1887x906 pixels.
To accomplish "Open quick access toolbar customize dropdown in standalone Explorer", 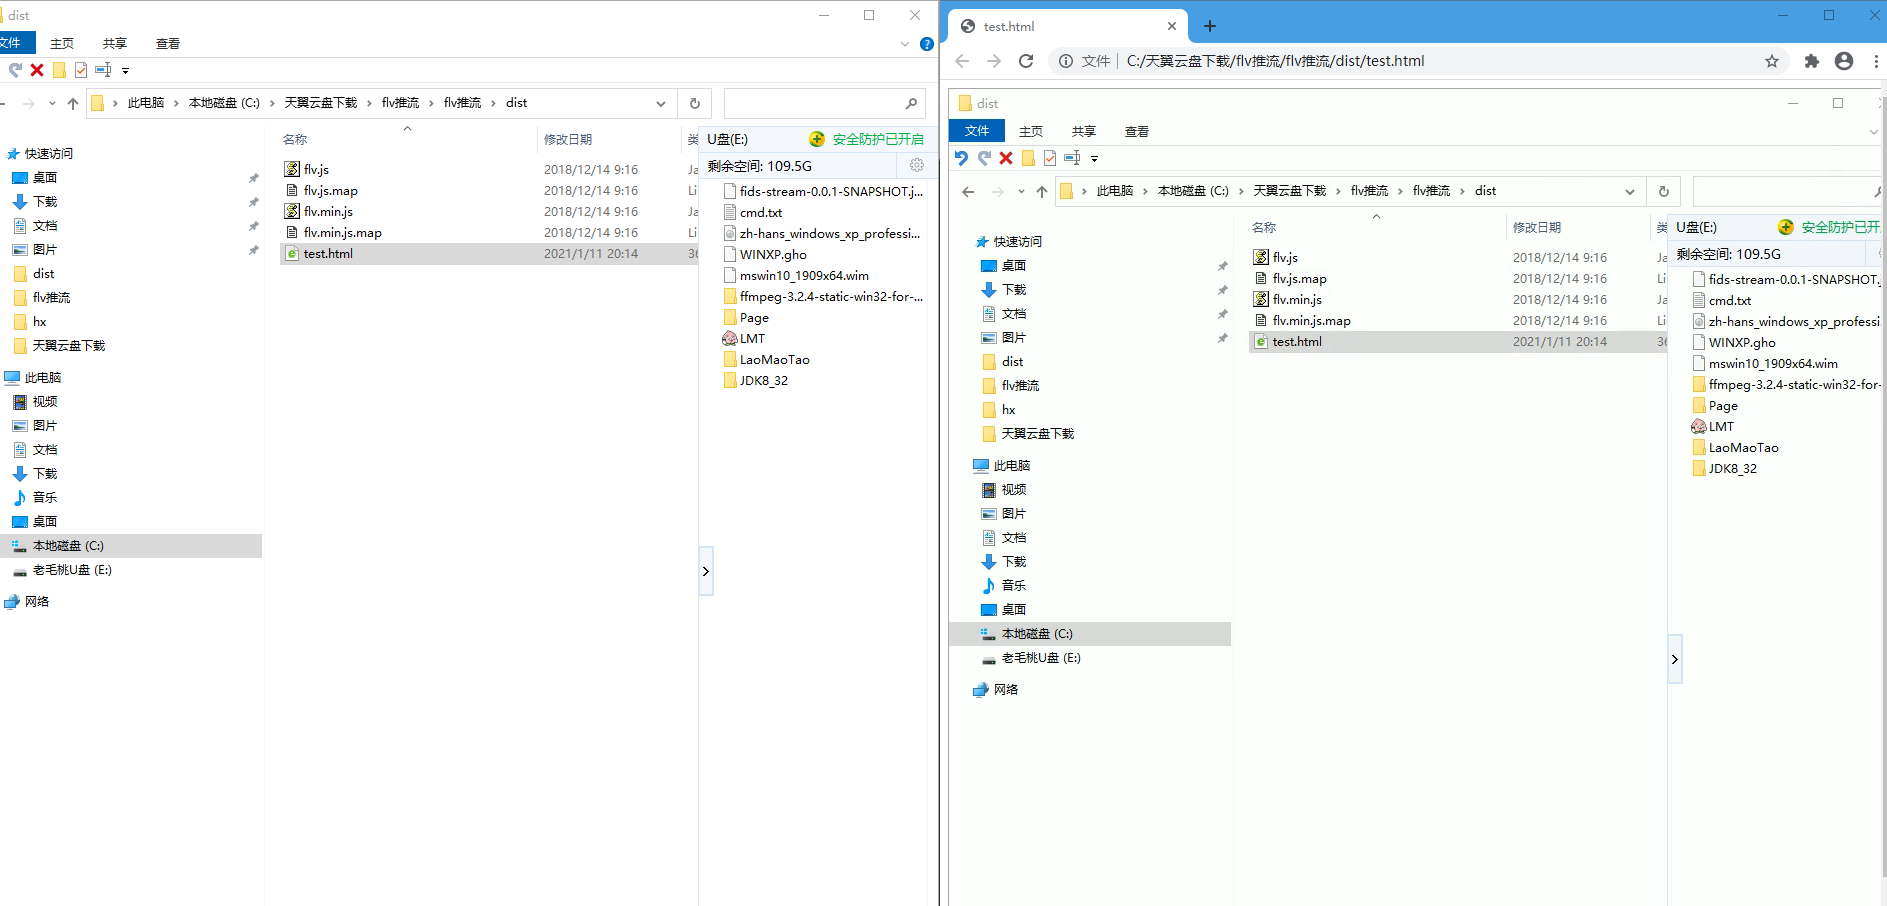I will [x=126, y=70].
